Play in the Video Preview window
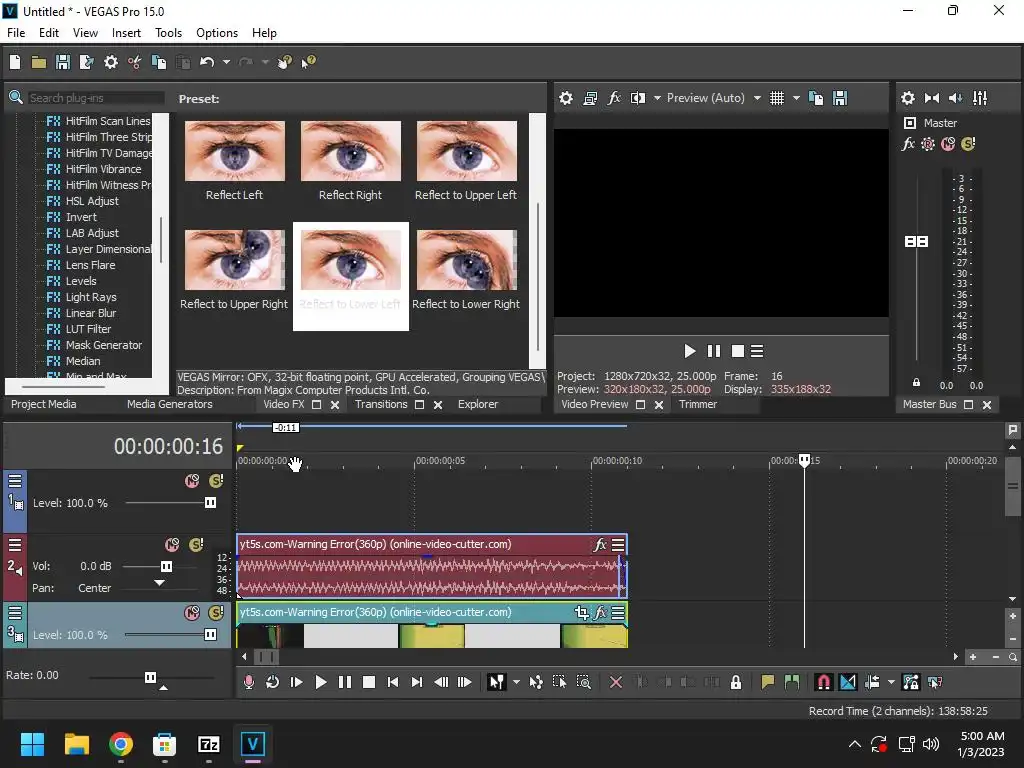The width and height of the screenshot is (1024, 768). coord(689,351)
